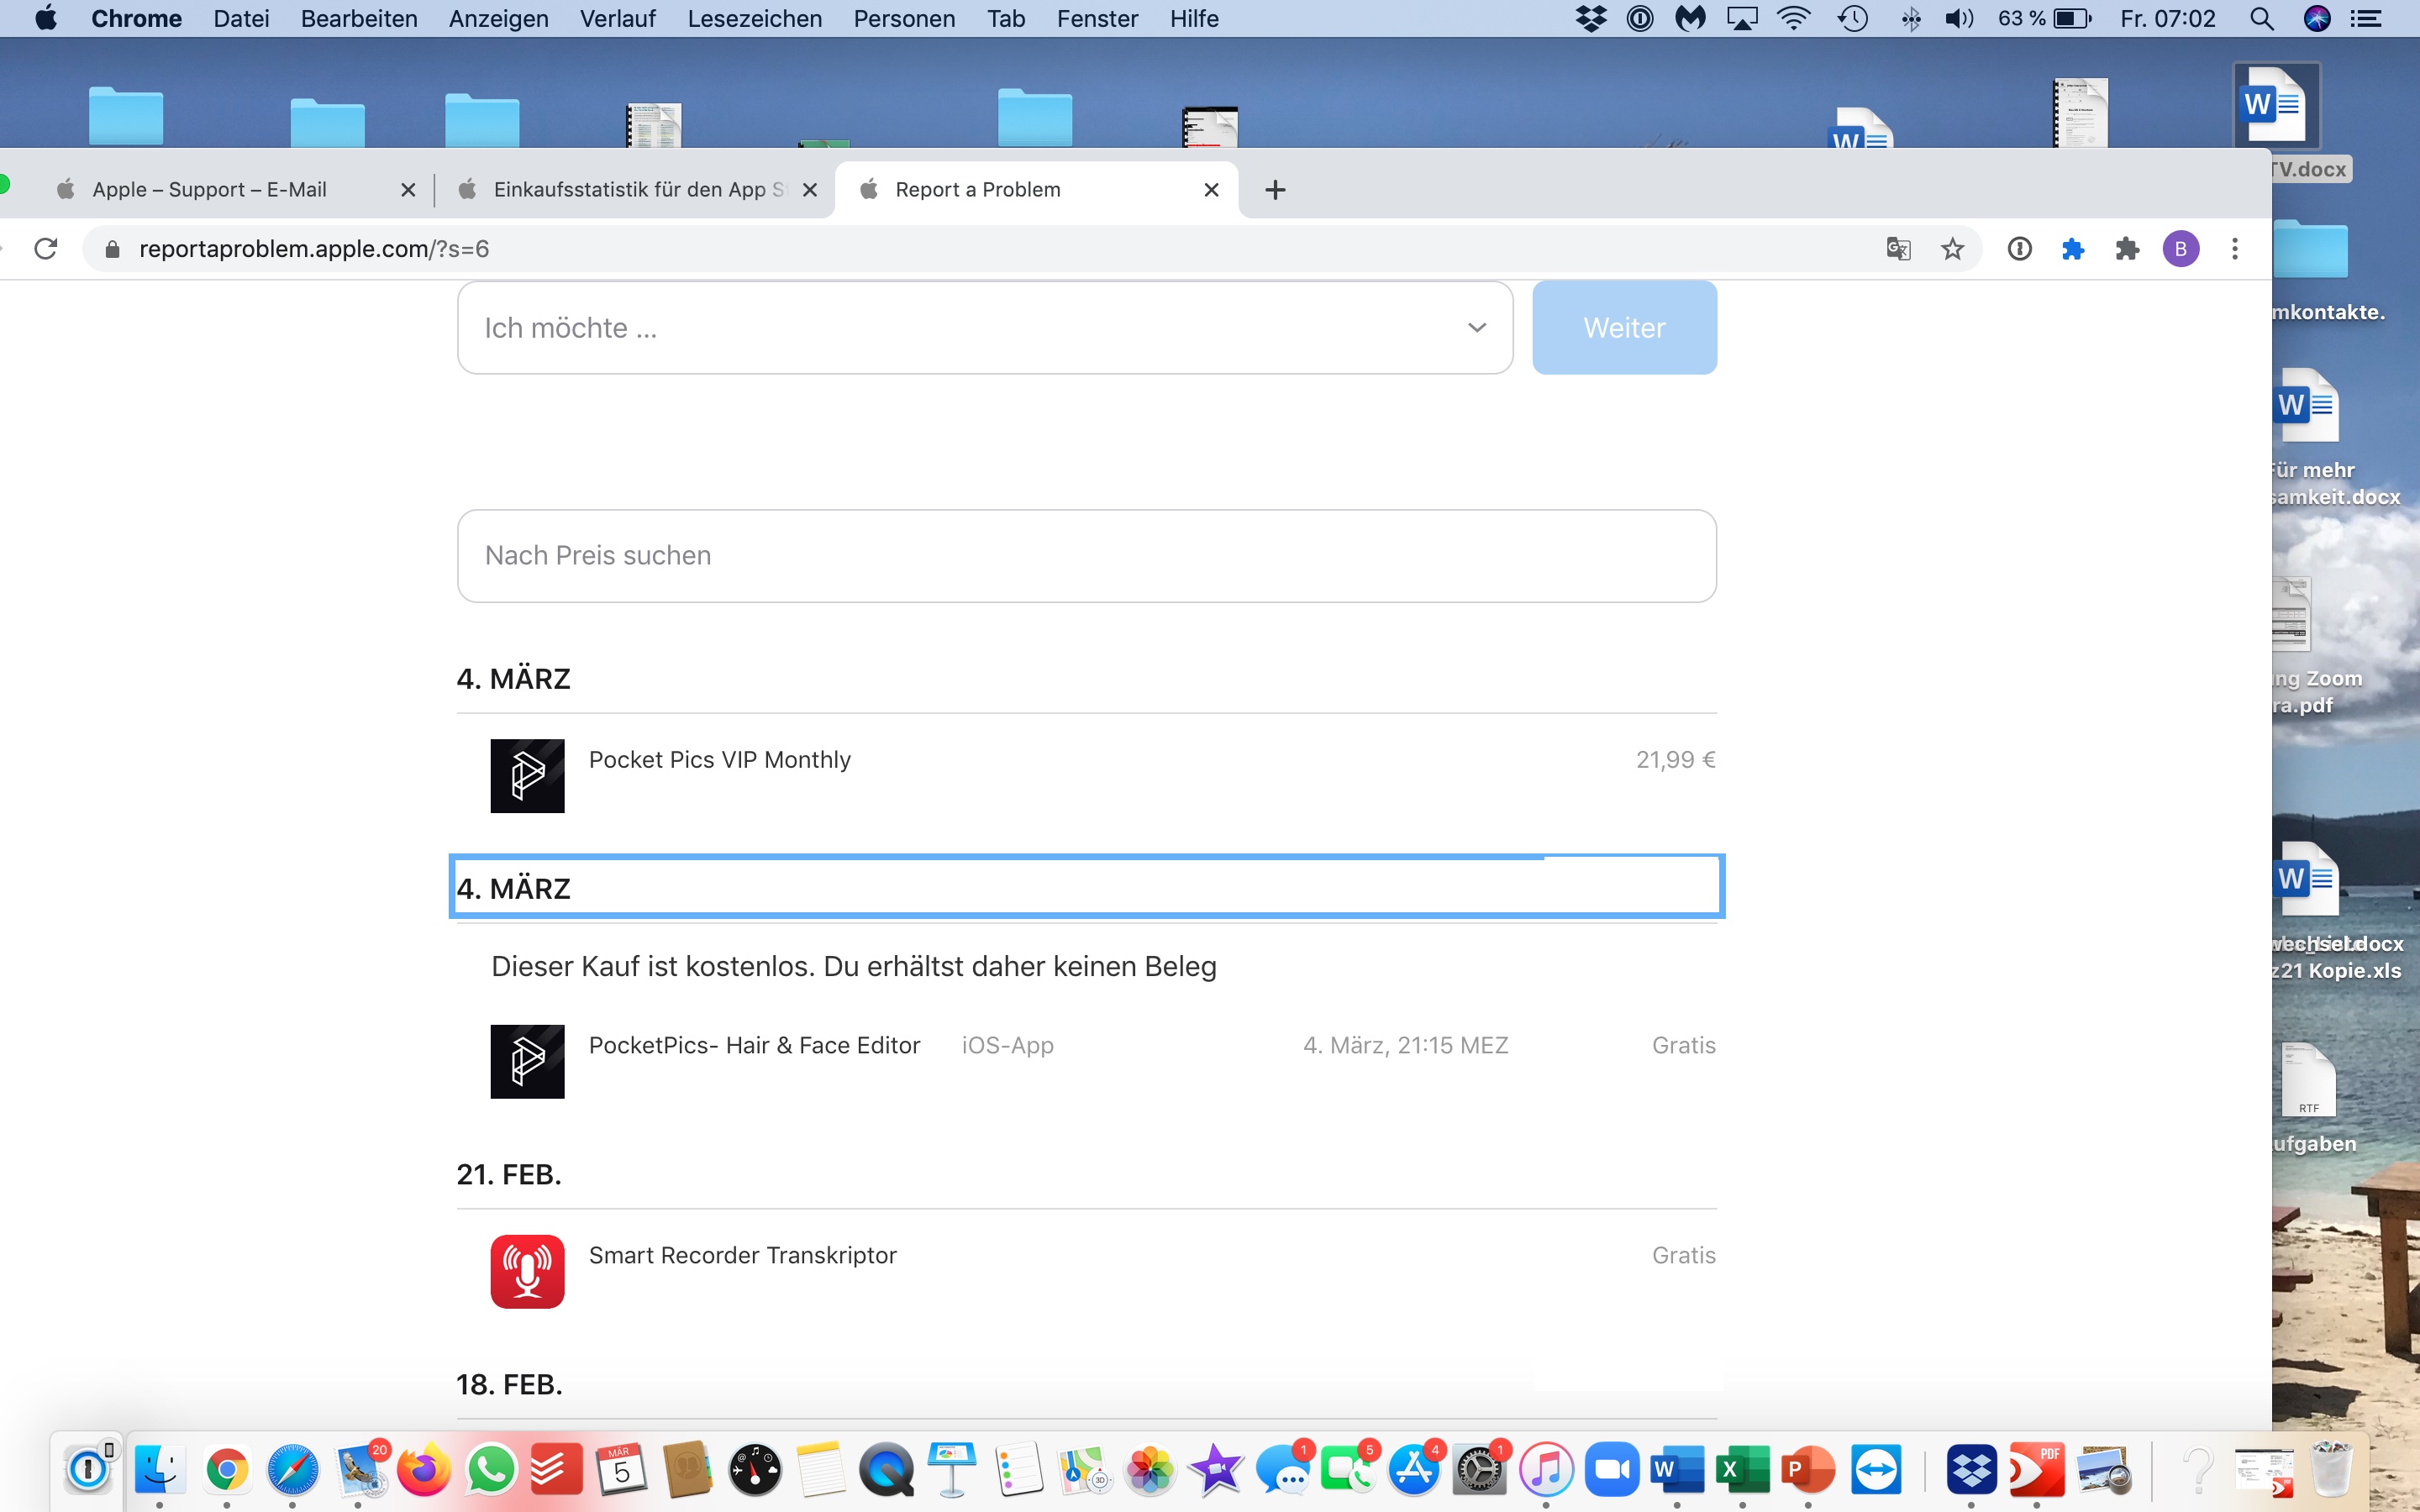Reload the Report a Problem page
The height and width of the screenshot is (1512, 2420).
pyautogui.click(x=46, y=249)
